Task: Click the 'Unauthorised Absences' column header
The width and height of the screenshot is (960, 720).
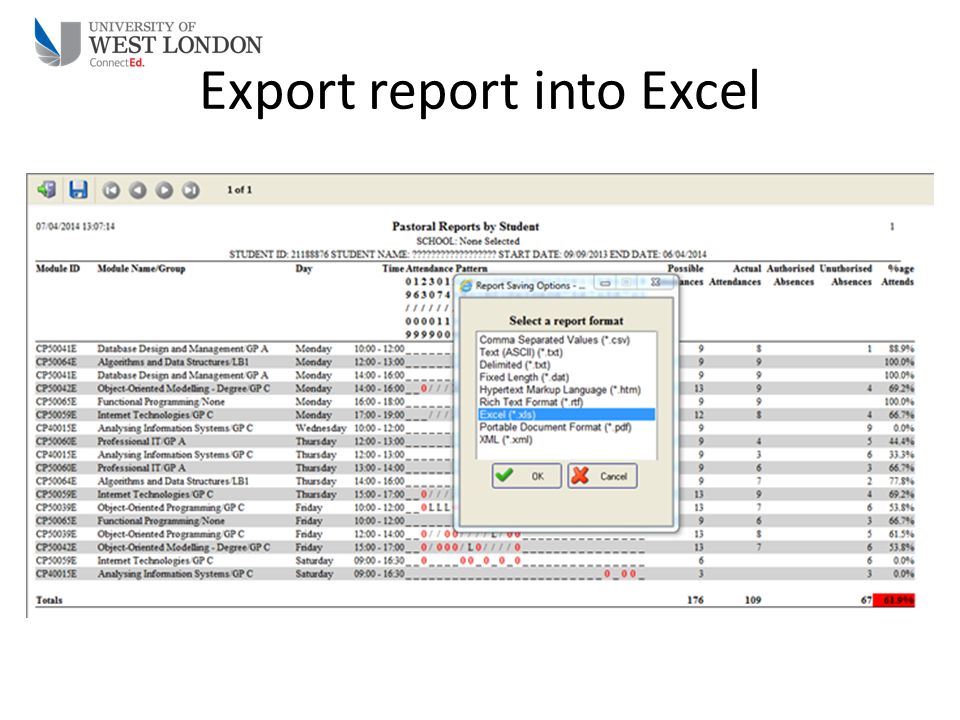Action: [846, 275]
